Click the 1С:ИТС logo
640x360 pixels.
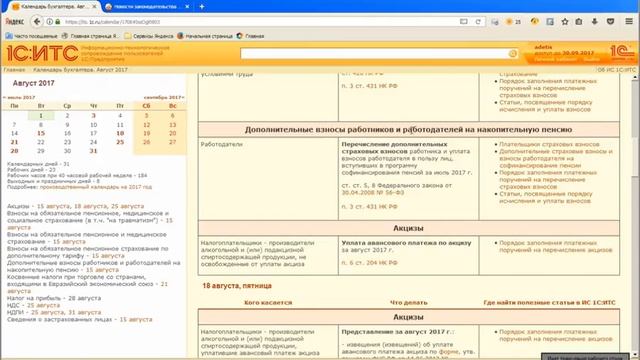[42, 53]
